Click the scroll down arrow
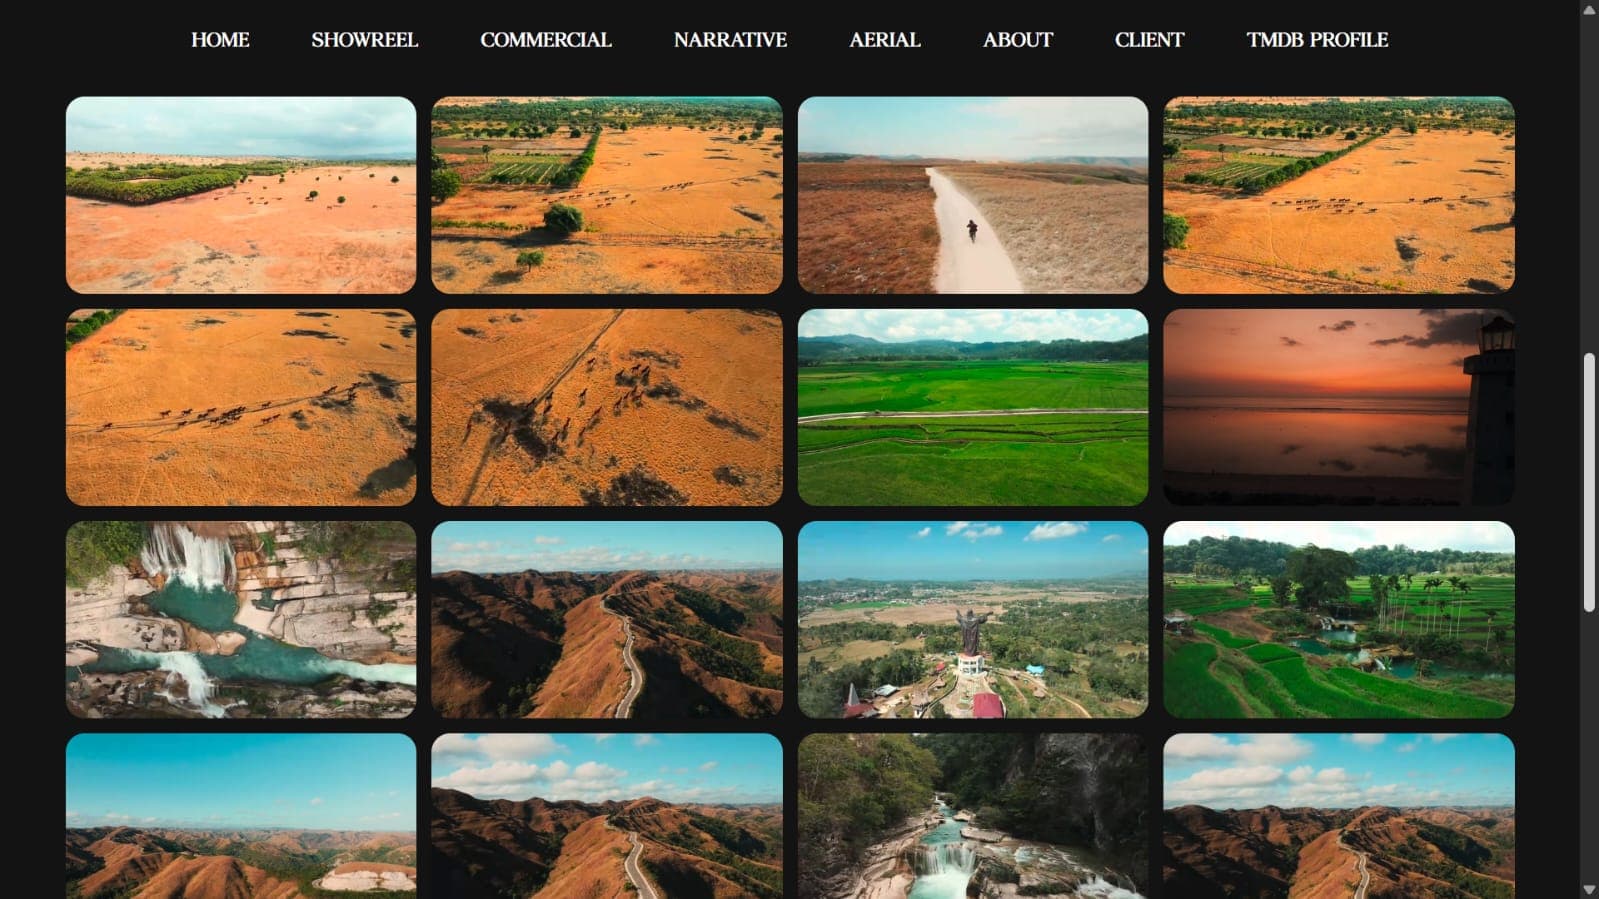 (1589, 889)
